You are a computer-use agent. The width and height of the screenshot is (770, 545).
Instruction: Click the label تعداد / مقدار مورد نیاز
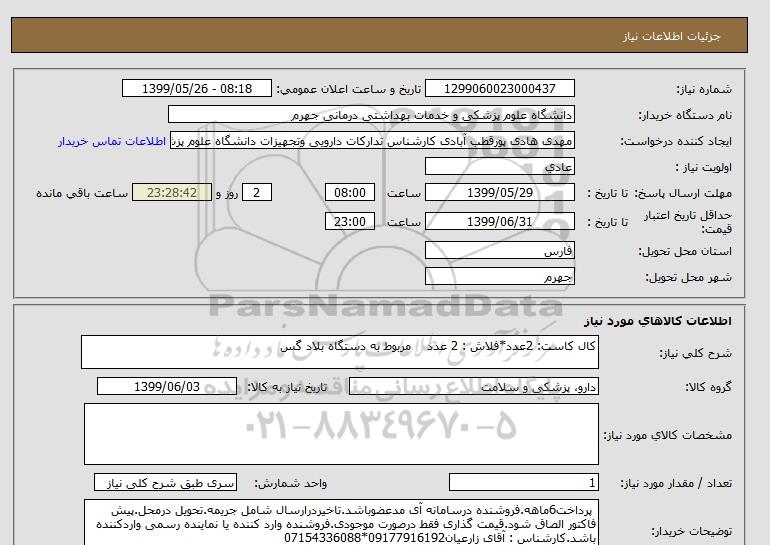pyautogui.click(x=676, y=484)
